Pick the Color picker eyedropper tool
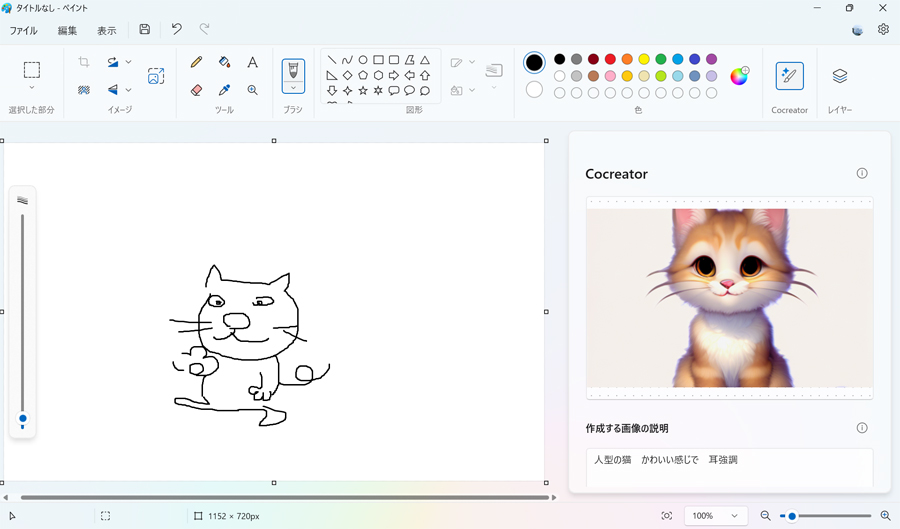The image size is (900, 529). pos(224,90)
